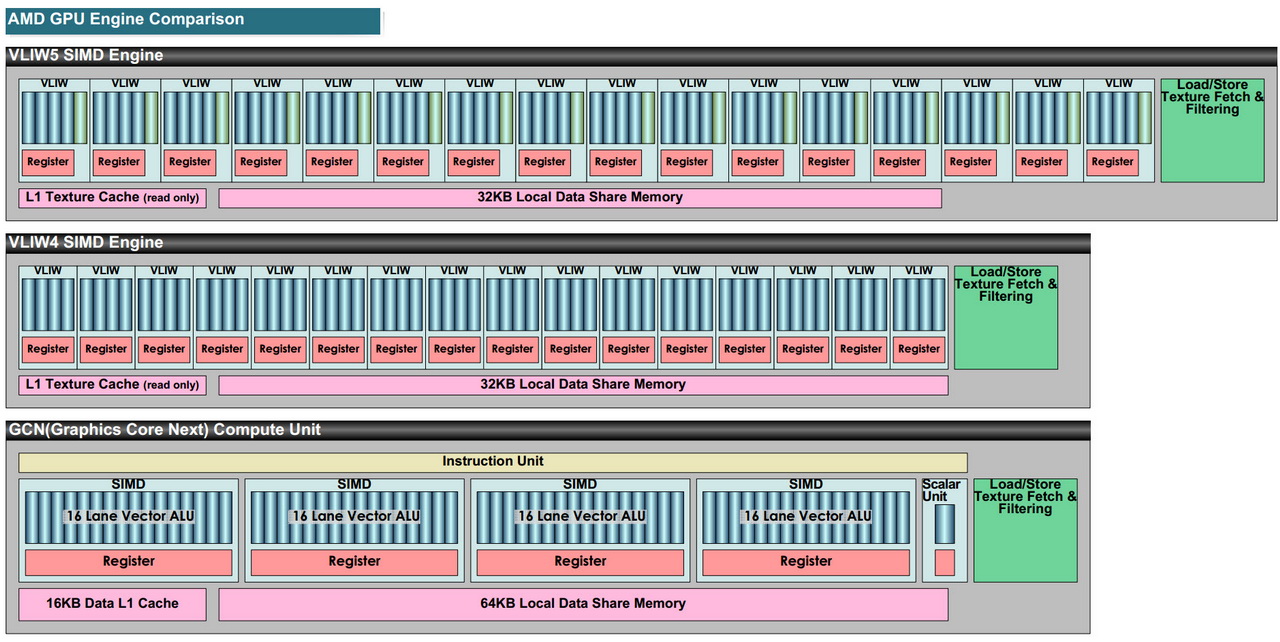This screenshot has width=1280, height=642.
Task: Click the "AMD GPU Engine Comparison" title
Action: point(193,20)
